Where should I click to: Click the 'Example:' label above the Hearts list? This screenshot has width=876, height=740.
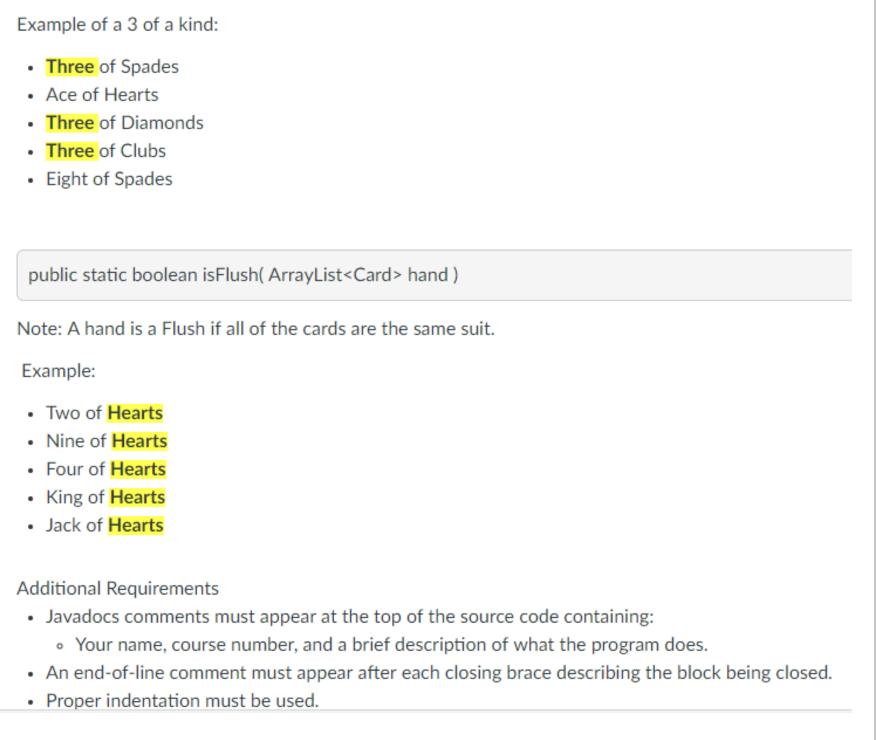point(59,370)
